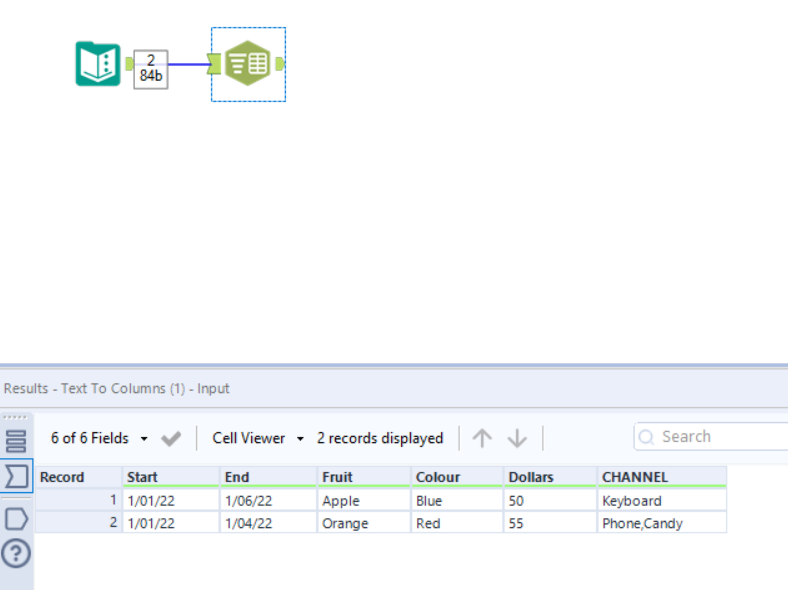Go to the previous record arrow
Image resolution: width=788 pixels, height=590 pixels.
point(482,438)
